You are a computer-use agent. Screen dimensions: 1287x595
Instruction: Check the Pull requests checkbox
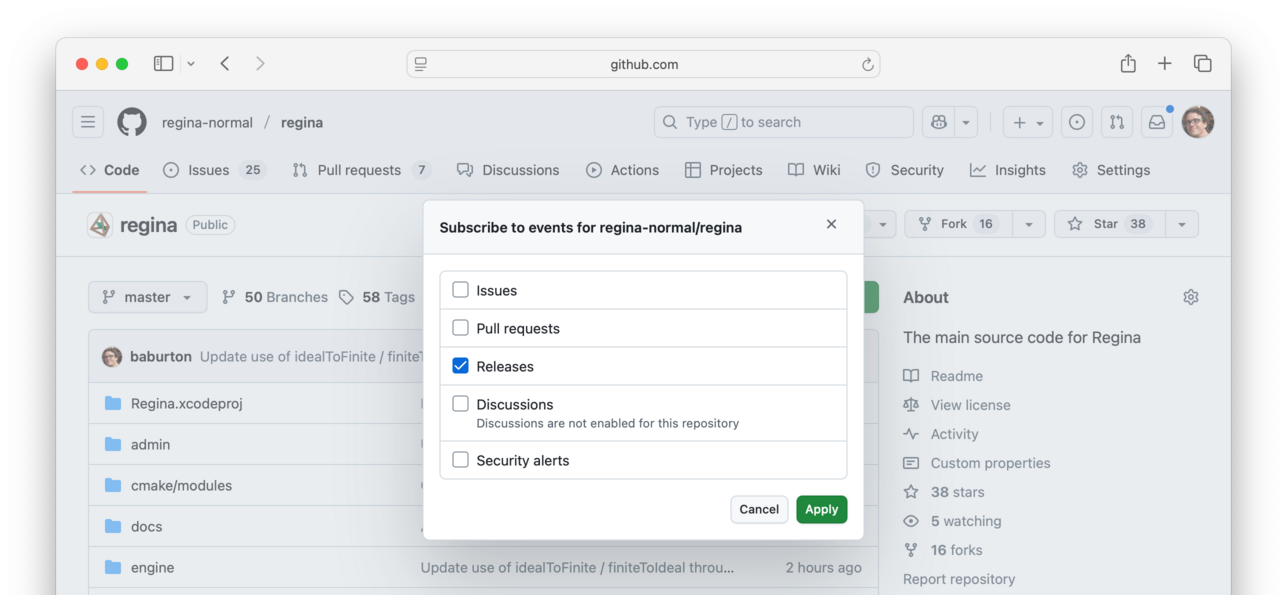coord(460,328)
